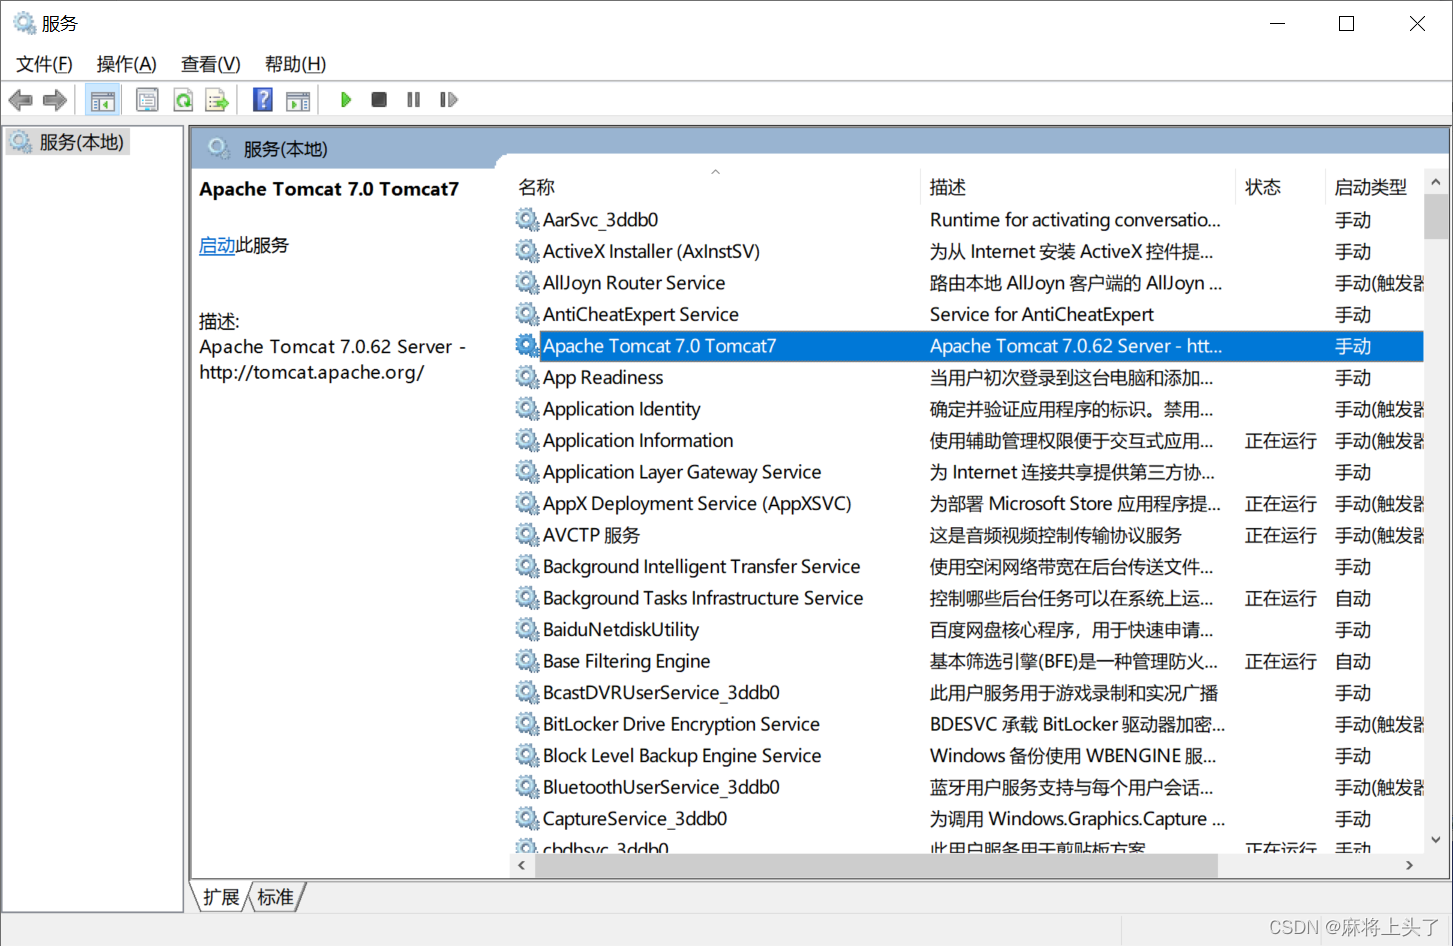Open the 查看(V) menu
1453x946 pixels.
[210, 64]
